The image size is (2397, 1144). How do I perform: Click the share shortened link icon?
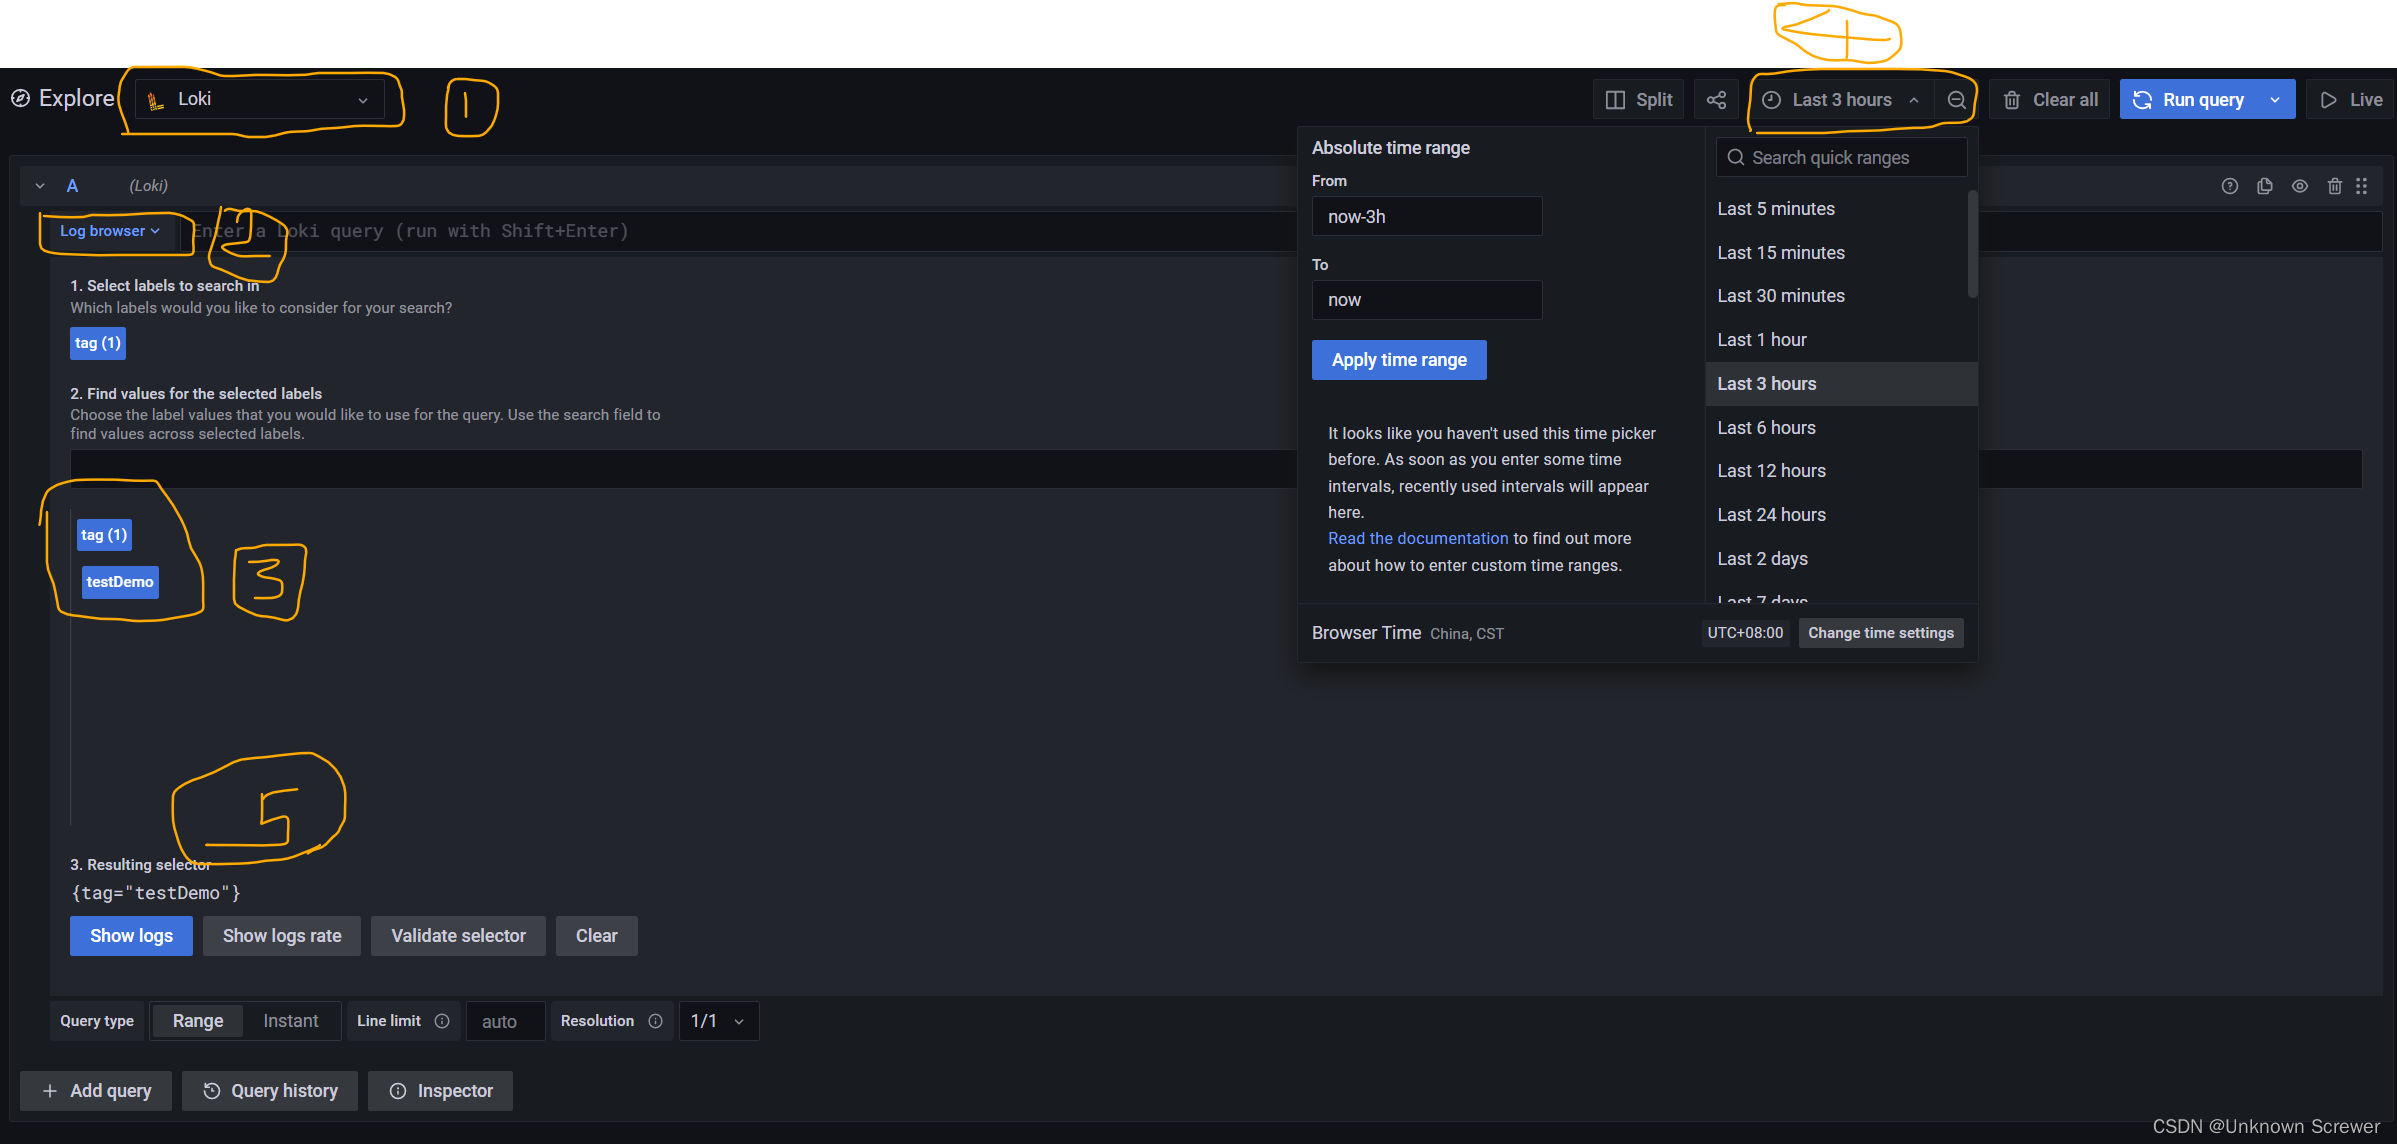pyautogui.click(x=1716, y=100)
